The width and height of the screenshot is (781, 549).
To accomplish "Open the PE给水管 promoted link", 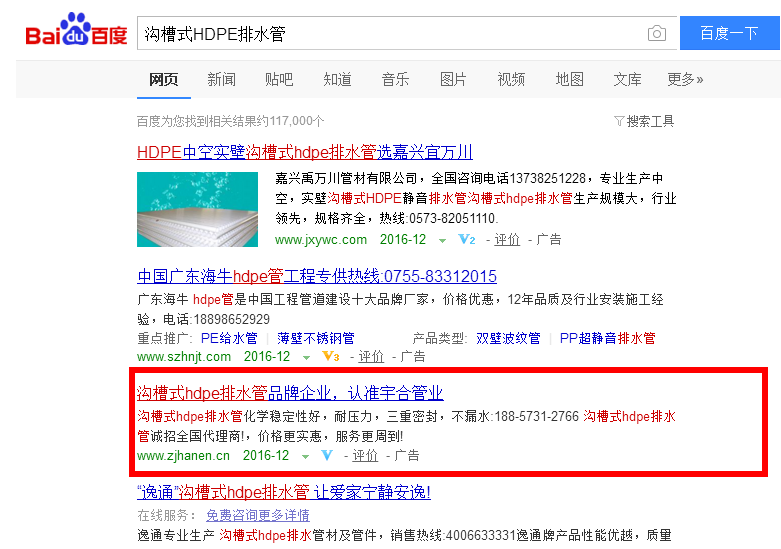I will click(229, 338).
